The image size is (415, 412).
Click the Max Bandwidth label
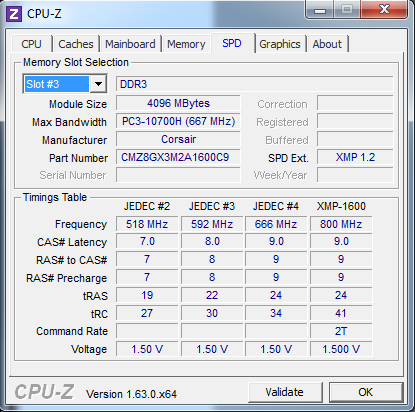click(69, 122)
